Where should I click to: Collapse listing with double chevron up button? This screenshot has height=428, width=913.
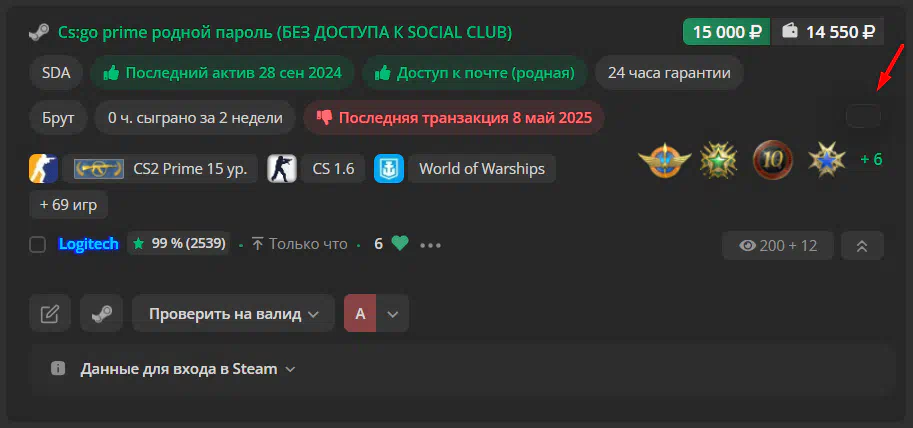tap(862, 246)
